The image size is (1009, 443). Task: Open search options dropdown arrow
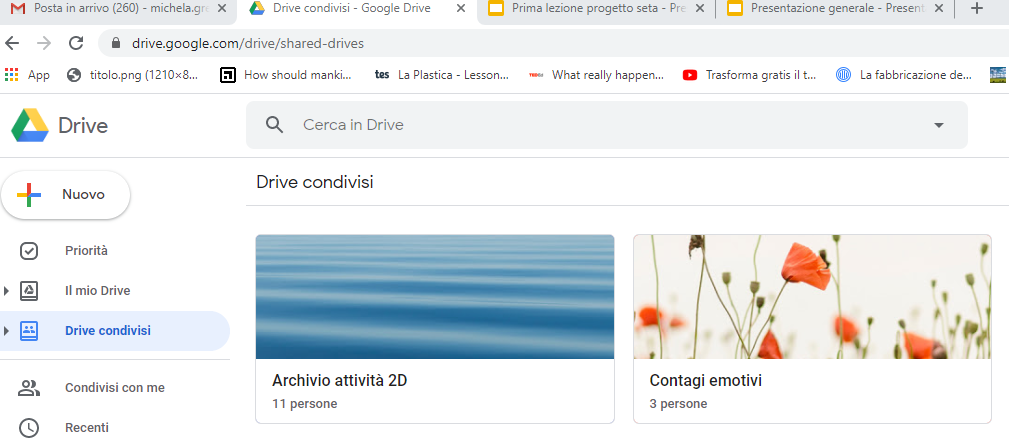point(939,125)
